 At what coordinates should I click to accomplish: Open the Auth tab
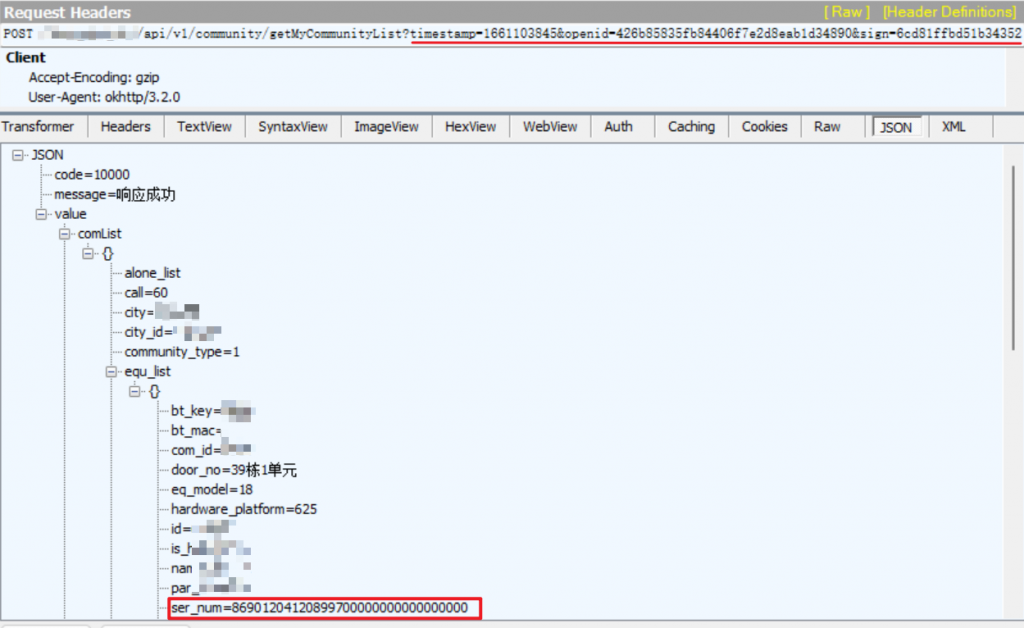click(x=618, y=127)
